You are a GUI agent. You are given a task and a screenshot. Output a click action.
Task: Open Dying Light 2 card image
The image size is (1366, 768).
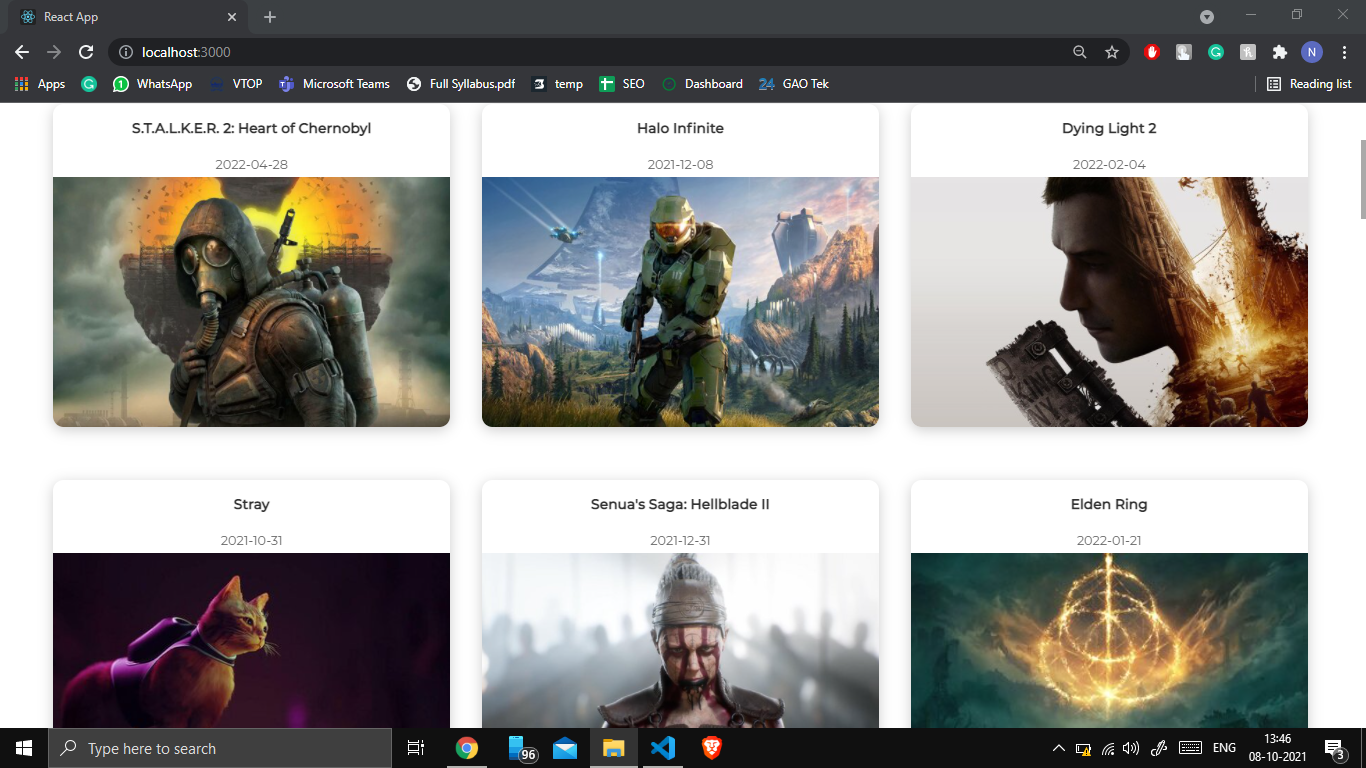click(x=1109, y=302)
